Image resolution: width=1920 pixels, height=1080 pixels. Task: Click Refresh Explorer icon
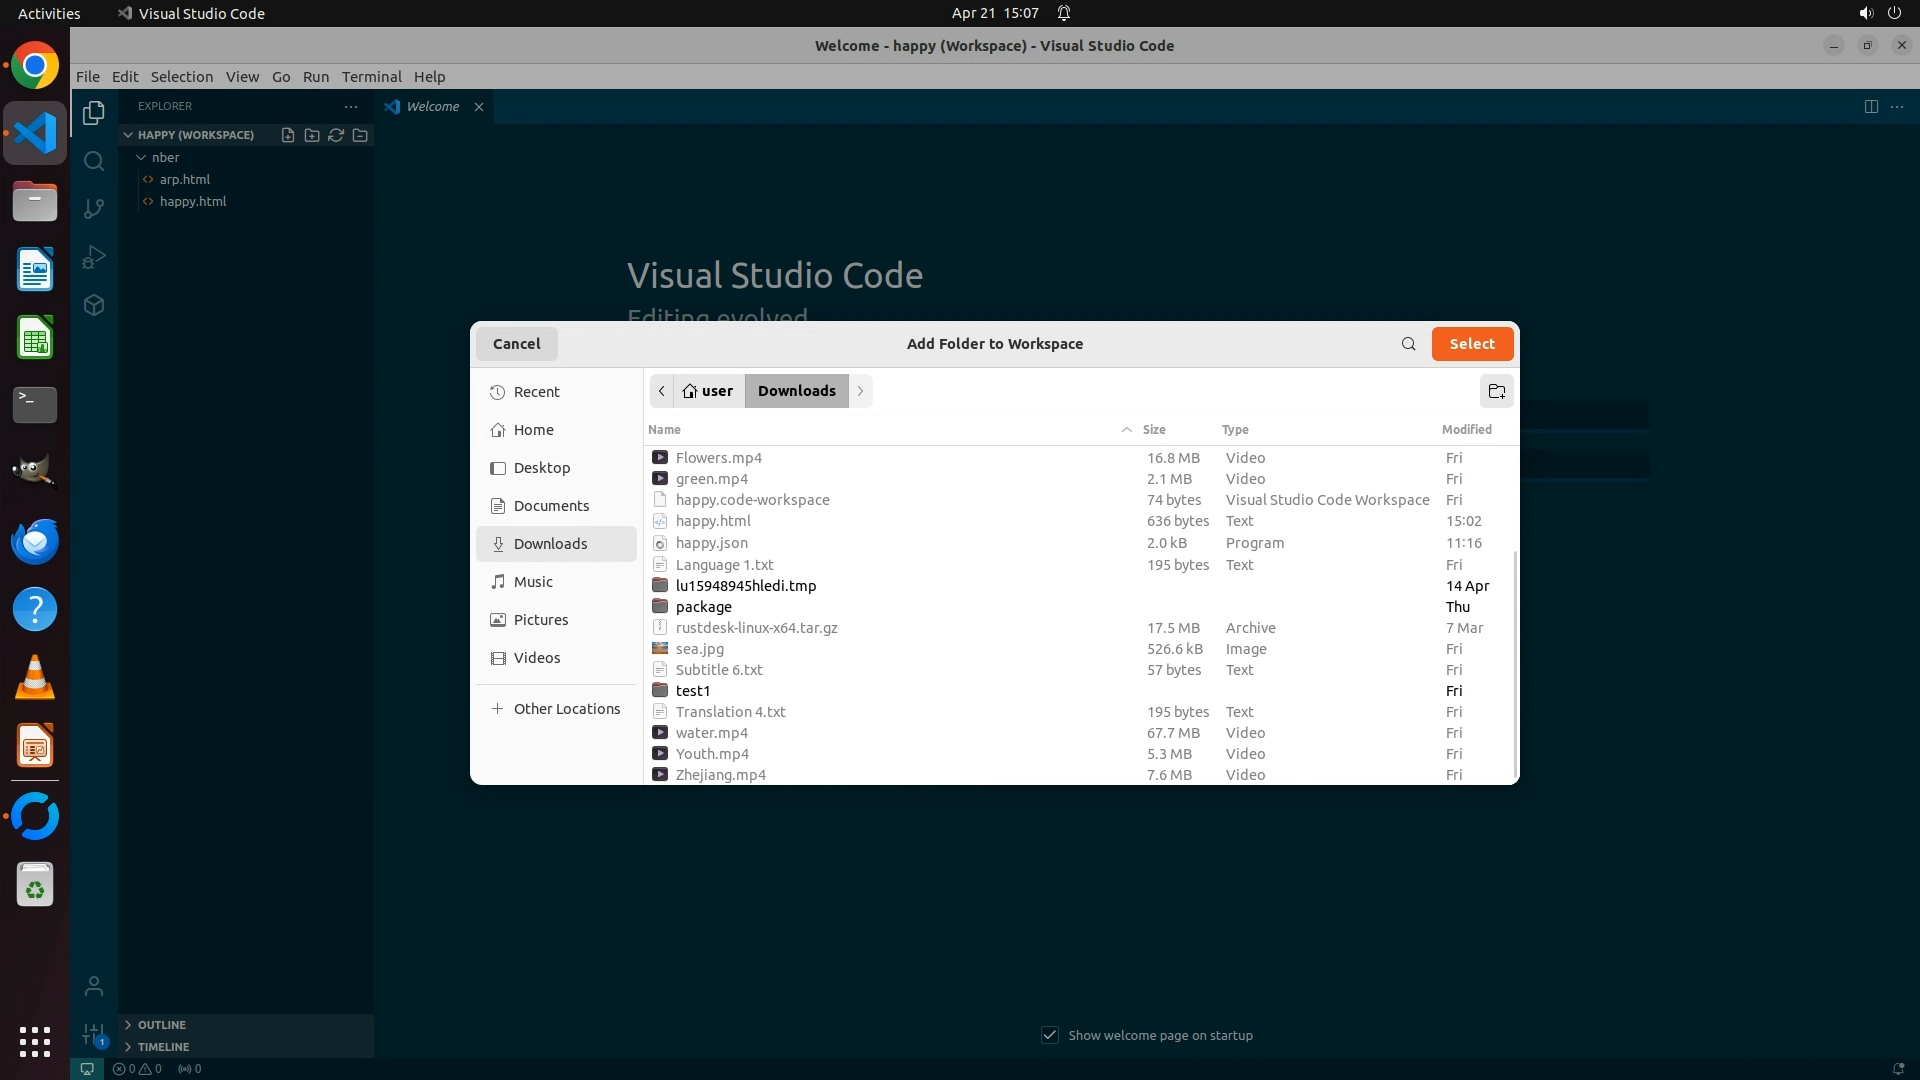[x=336, y=135]
